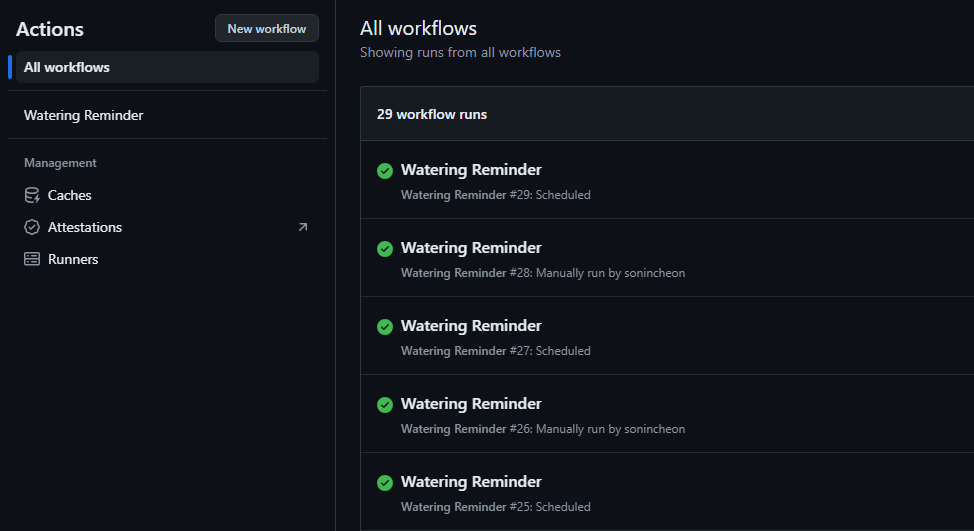Click 'Watering Reminder #26: Manually run by sonincheon' text
974x531 pixels.
pyautogui.click(x=543, y=429)
